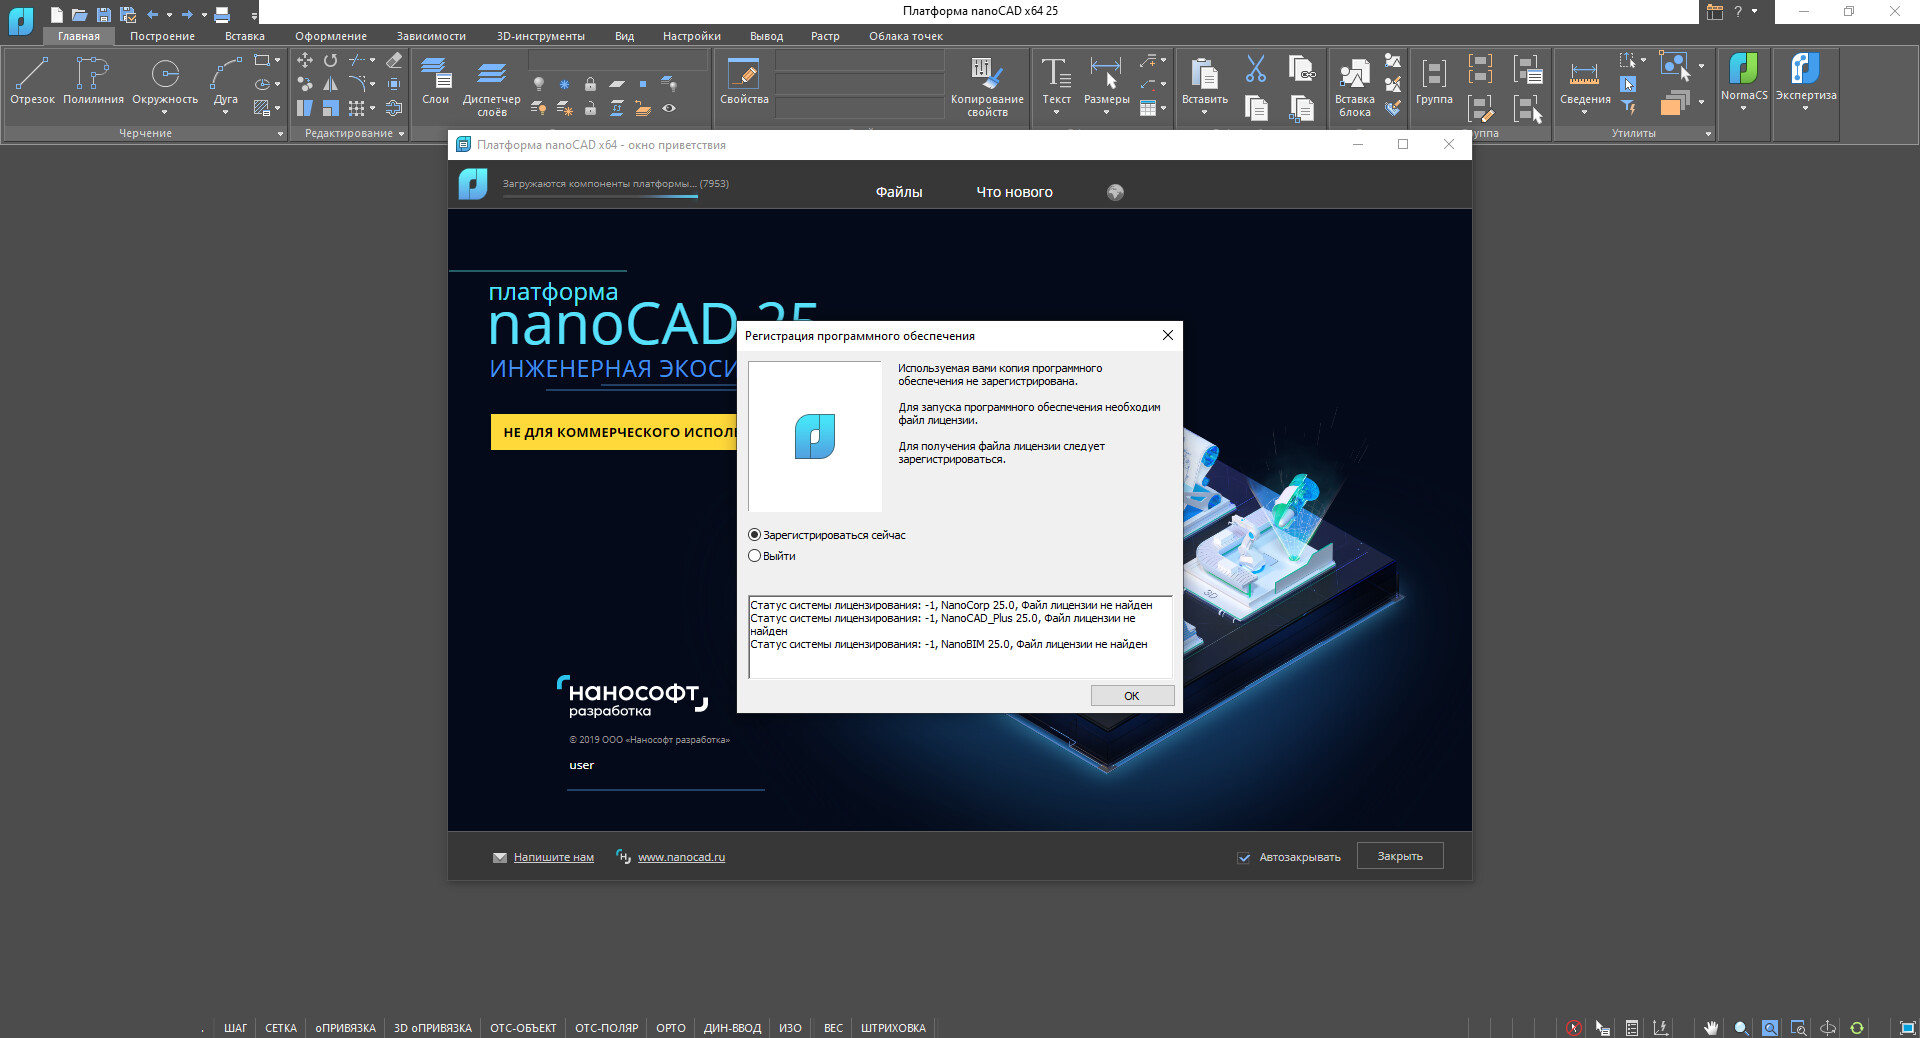Choose the Выйти radio option
The image size is (1920, 1038).
click(x=755, y=556)
